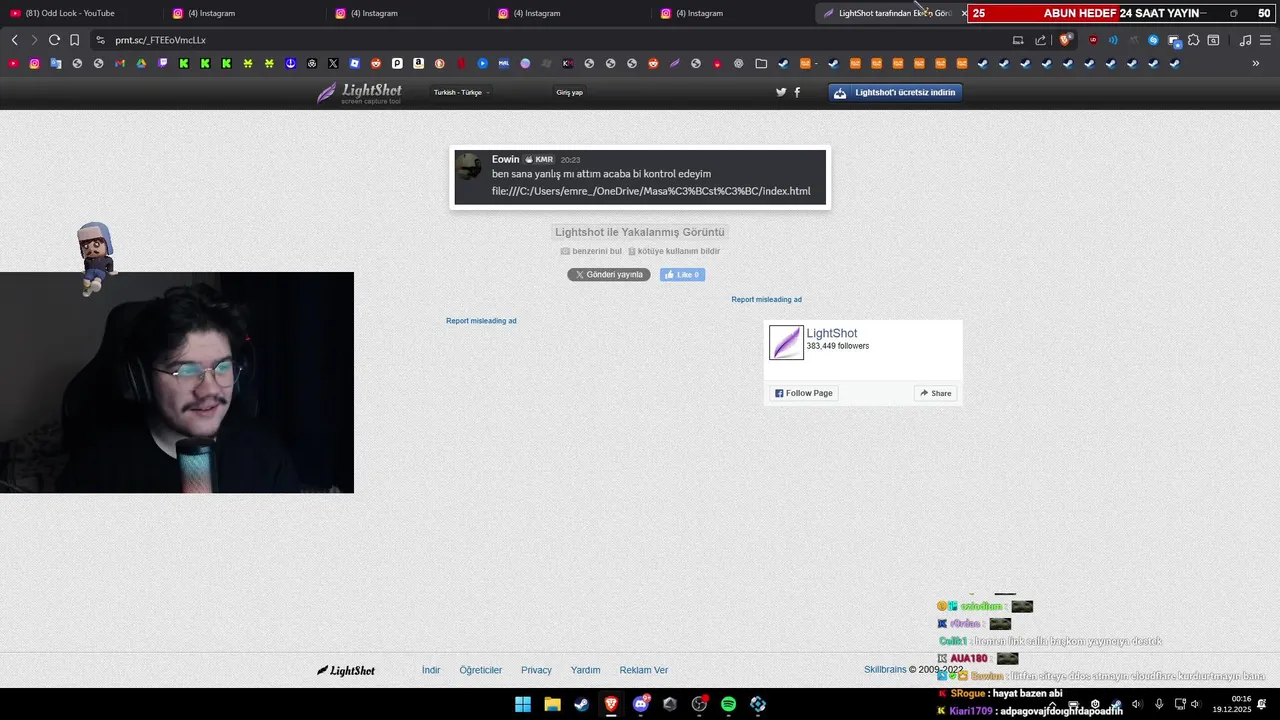Open the YouTube bookmark icon
The image size is (1280, 720).
tap(13, 63)
